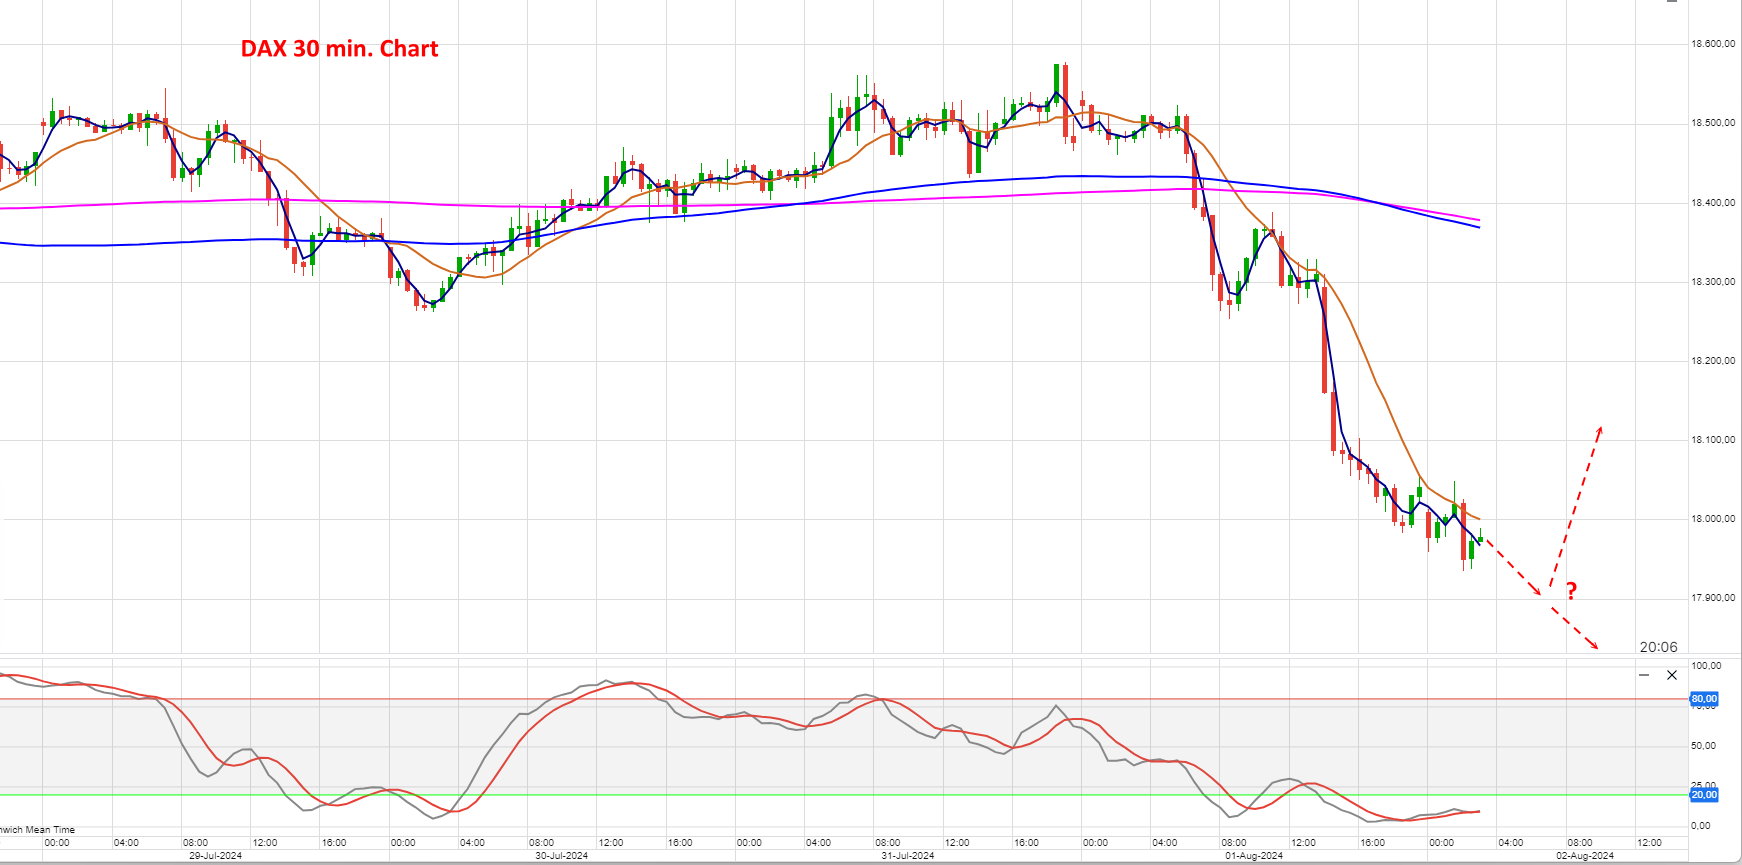Click the 18.500,00 price axis label
Screen dimensions: 1742x865
point(1713,123)
